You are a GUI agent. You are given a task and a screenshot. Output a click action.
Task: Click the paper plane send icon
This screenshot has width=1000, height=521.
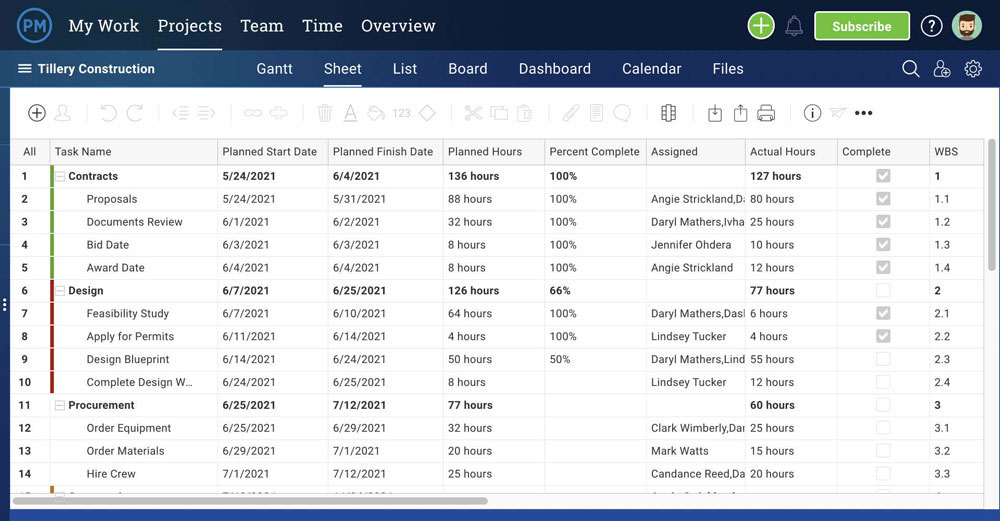click(837, 113)
